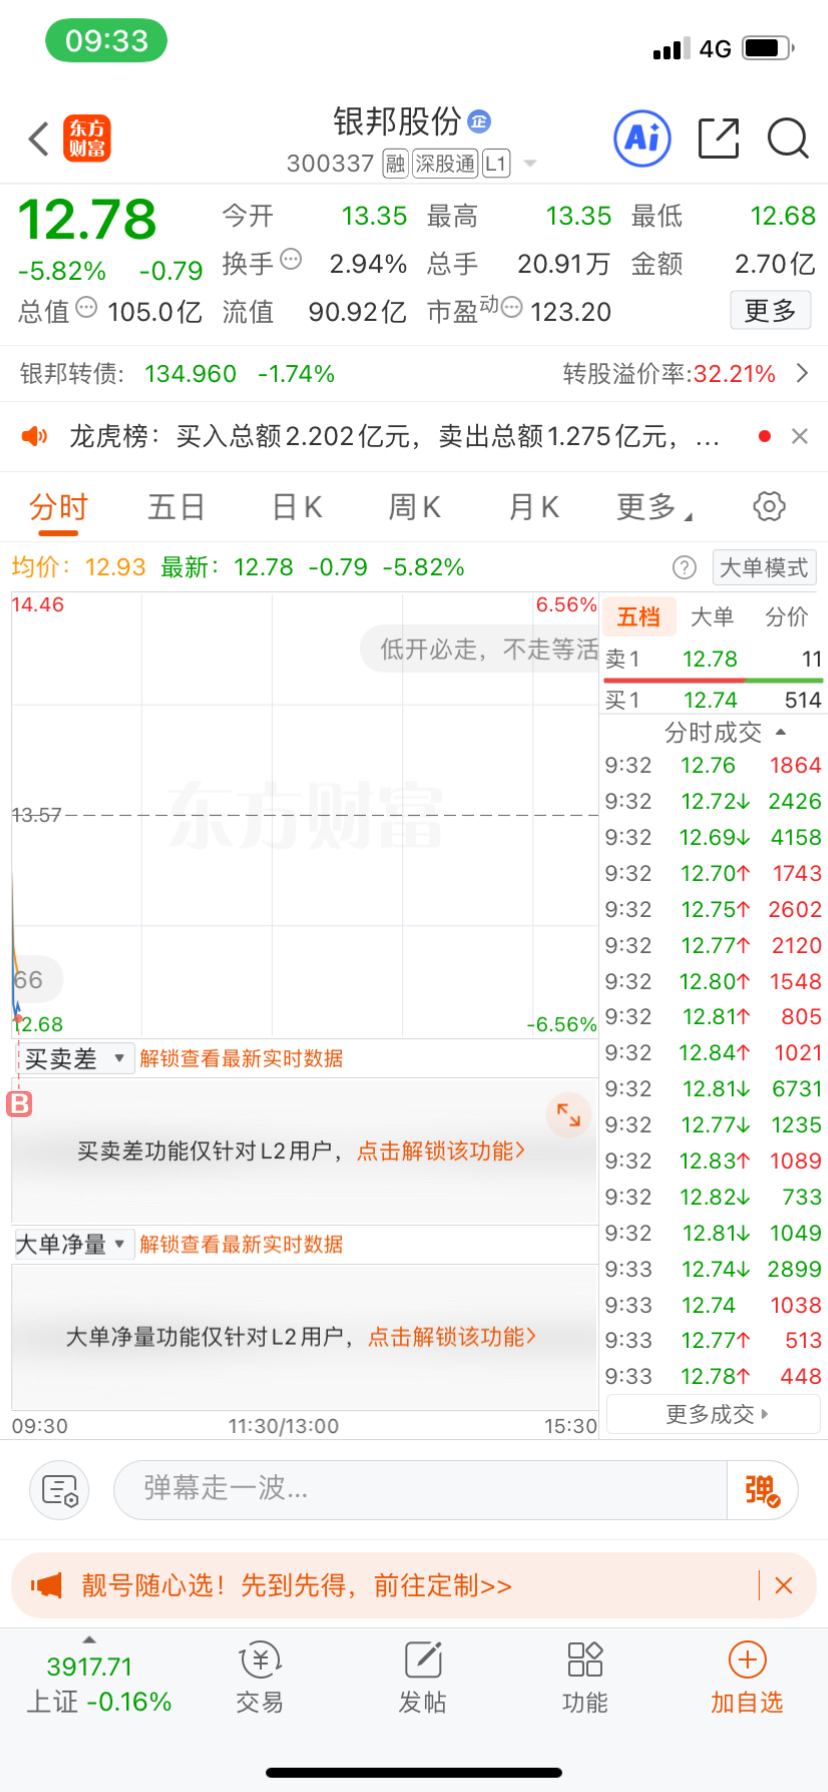Tap the red B marker icon
Screen dimensions: 828x1792
[x=19, y=1104]
